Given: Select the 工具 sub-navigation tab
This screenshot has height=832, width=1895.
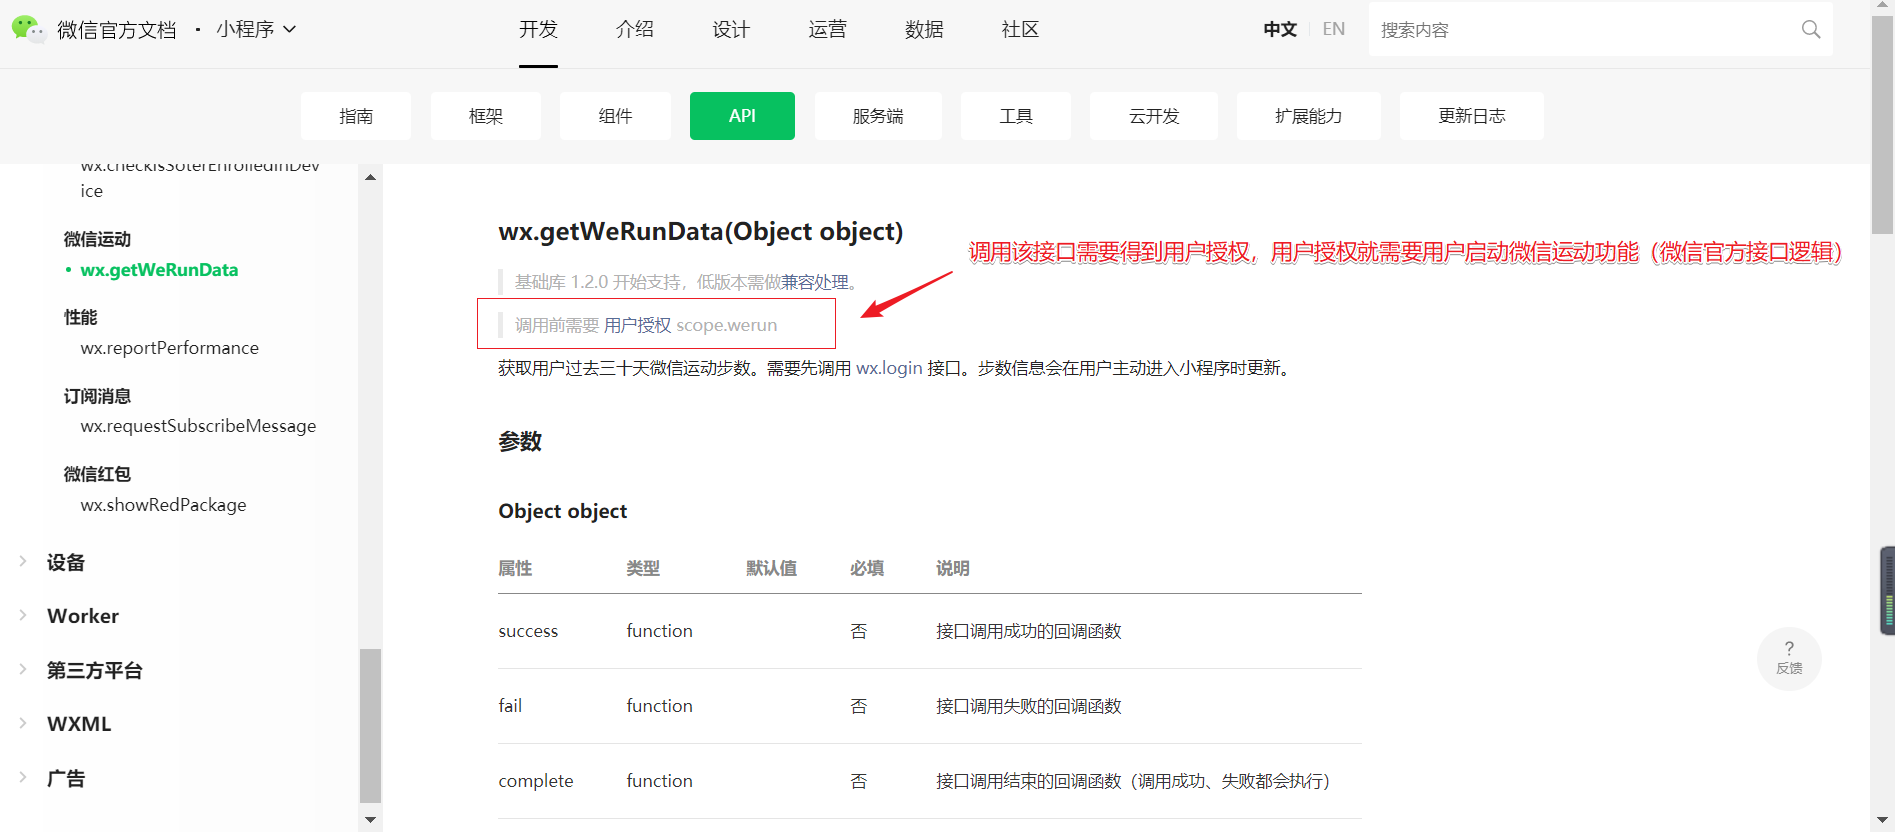Looking at the screenshot, I should pos(1016,116).
